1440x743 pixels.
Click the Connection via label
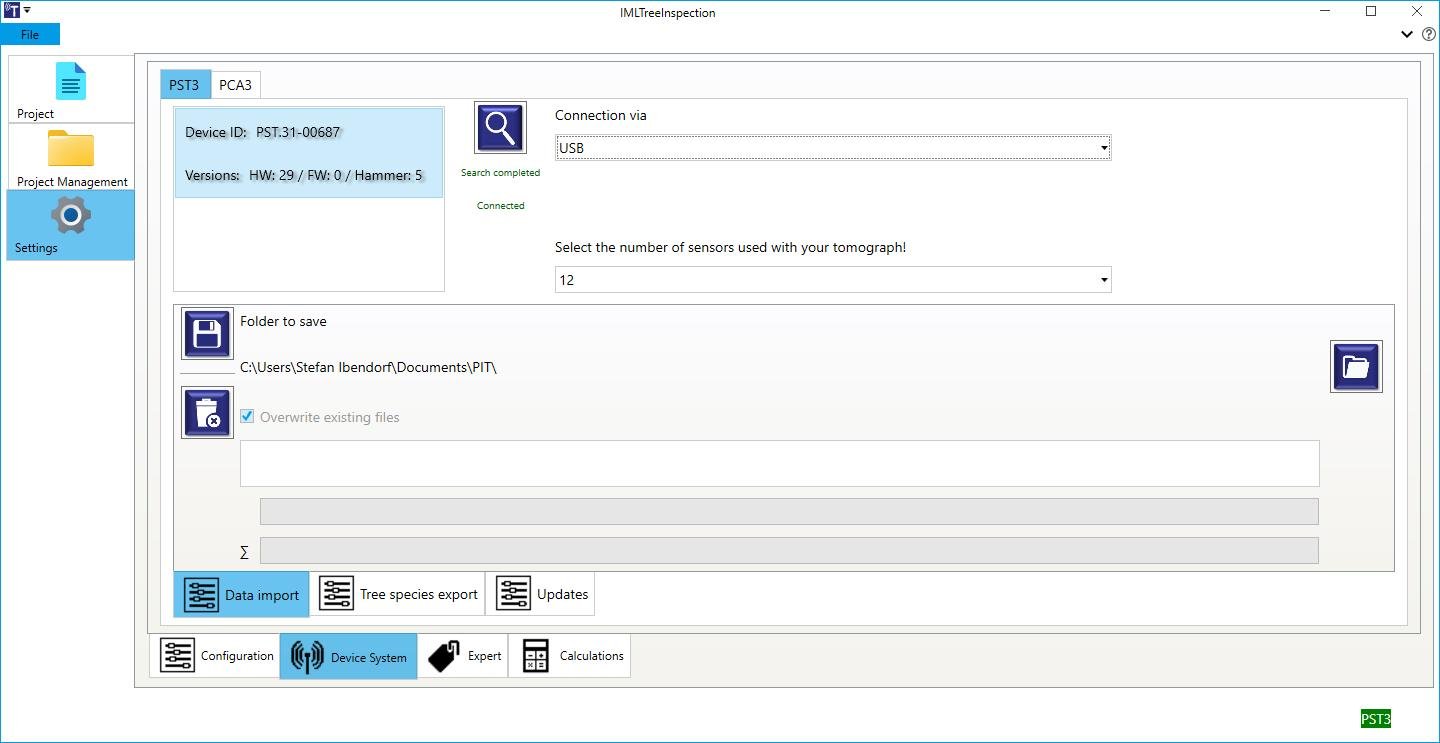click(601, 115)
